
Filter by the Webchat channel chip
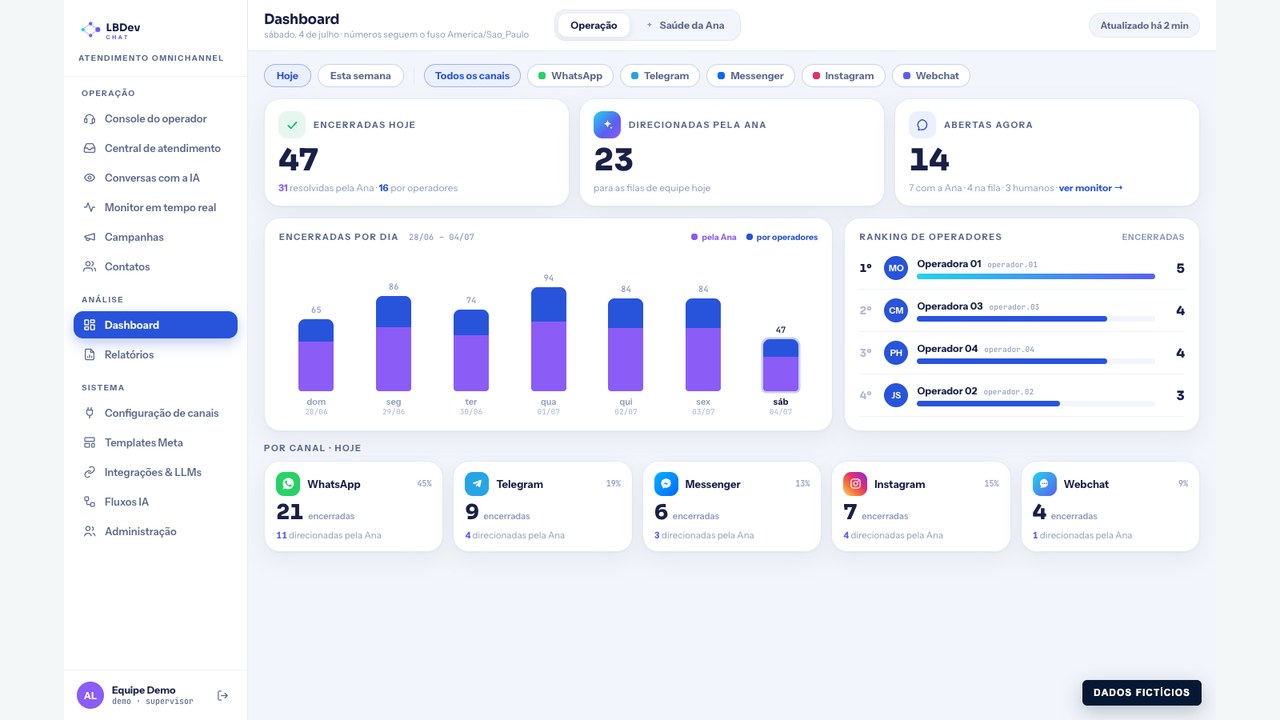[931, 76]
